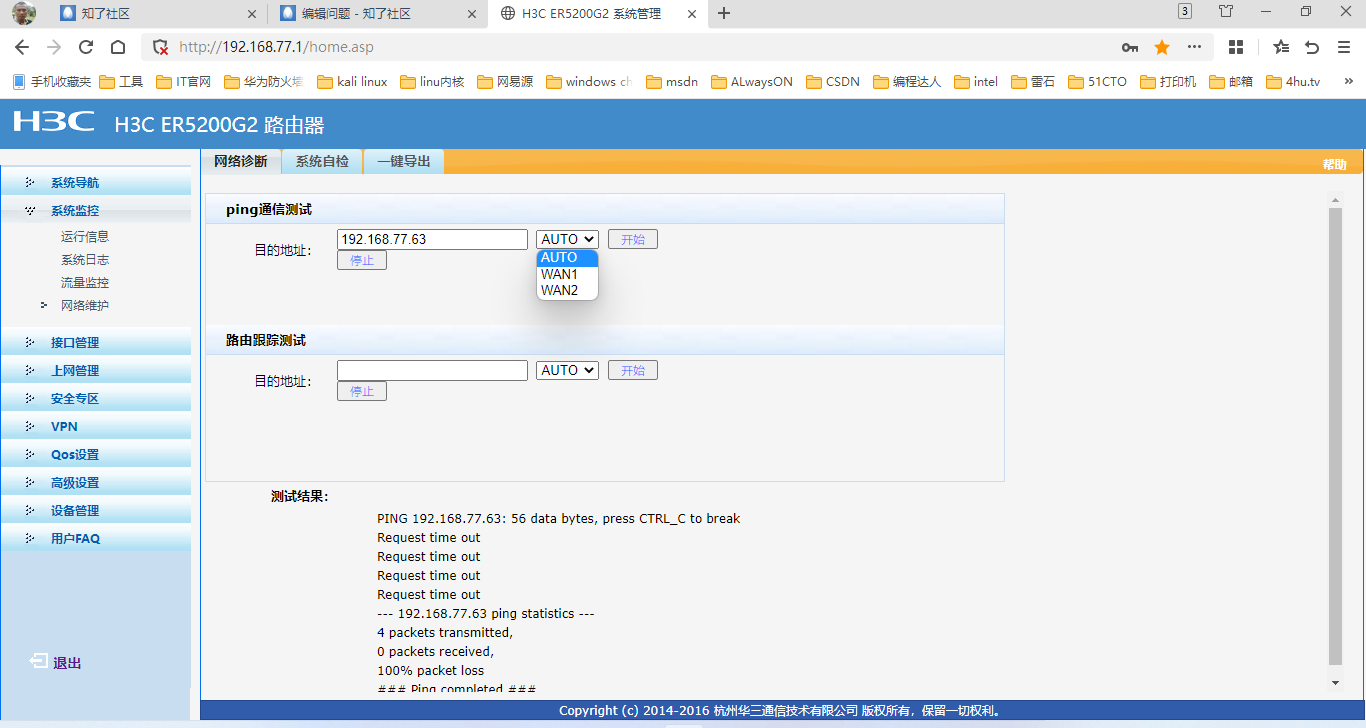Open the 系统自检 tab

[x=322, y=161]
